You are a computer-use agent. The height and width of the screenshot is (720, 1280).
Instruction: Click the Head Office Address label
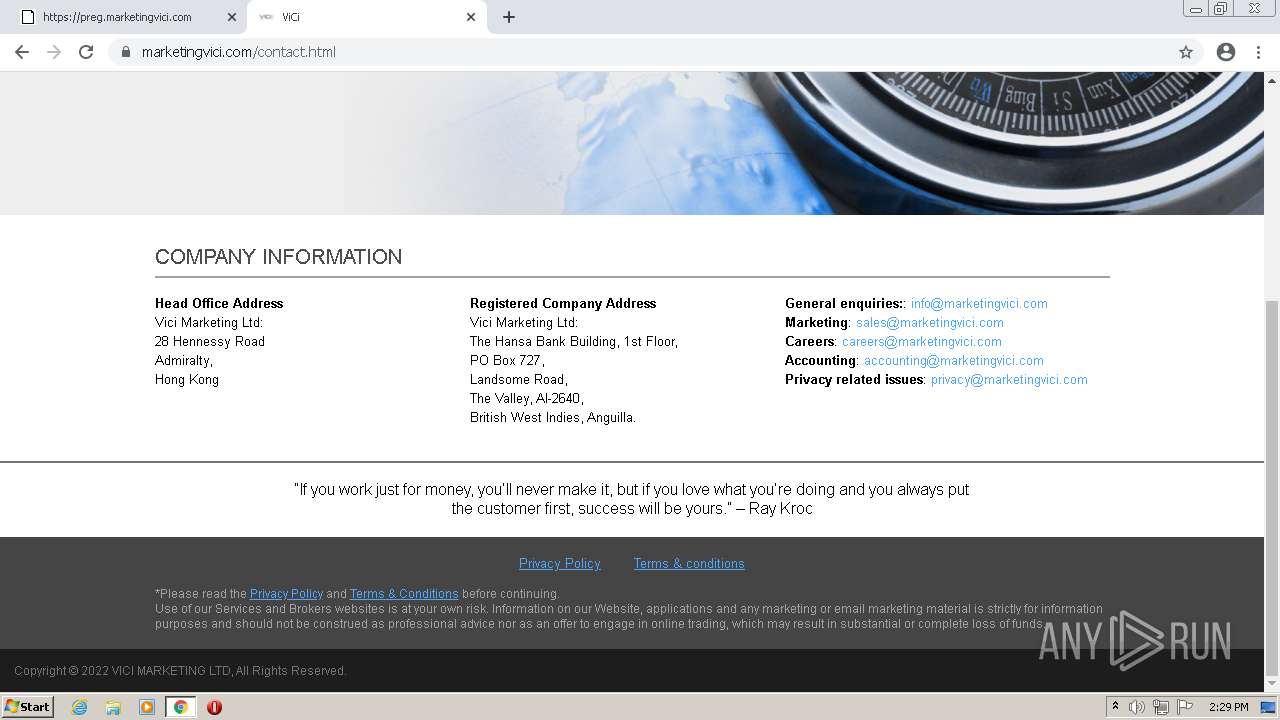click(x=219, y=303)
